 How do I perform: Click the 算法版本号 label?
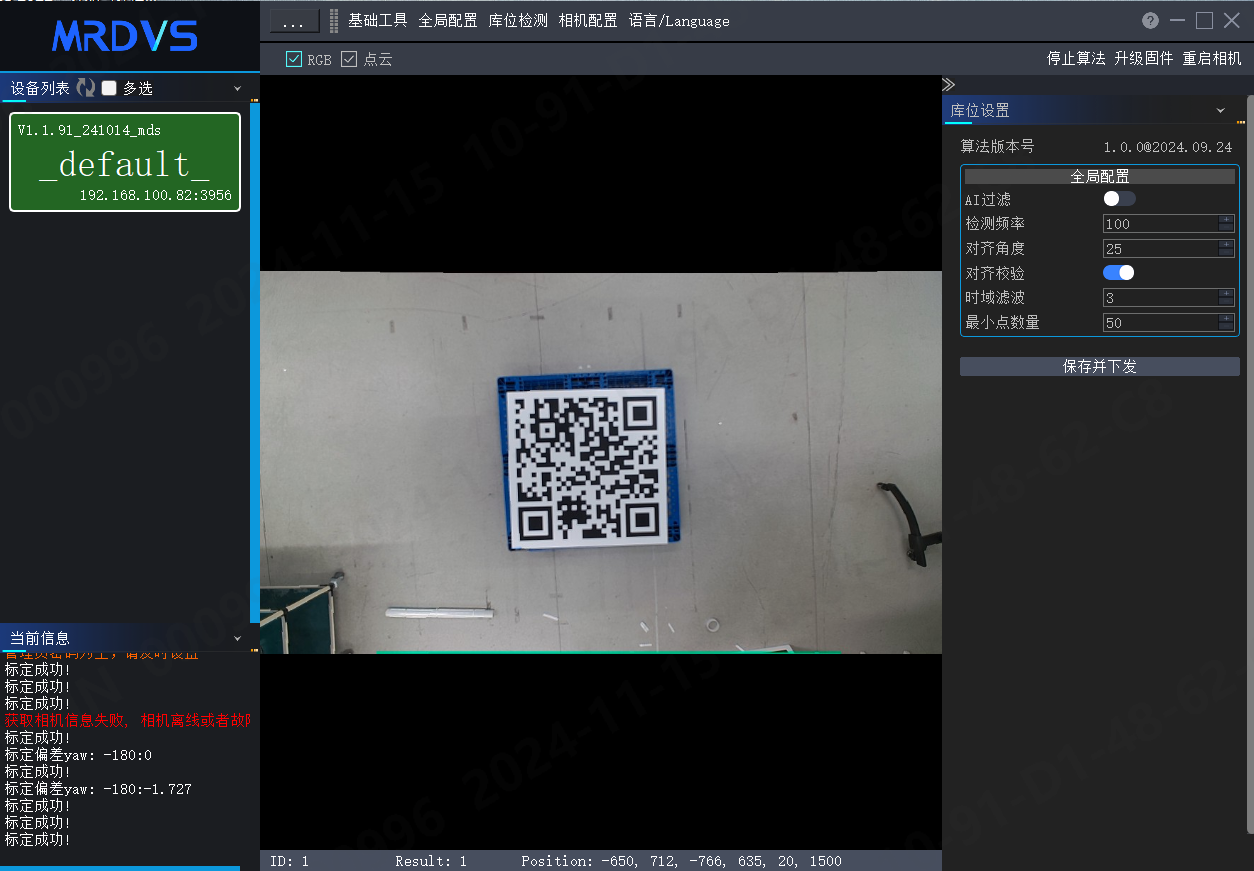tap(997, 146)
